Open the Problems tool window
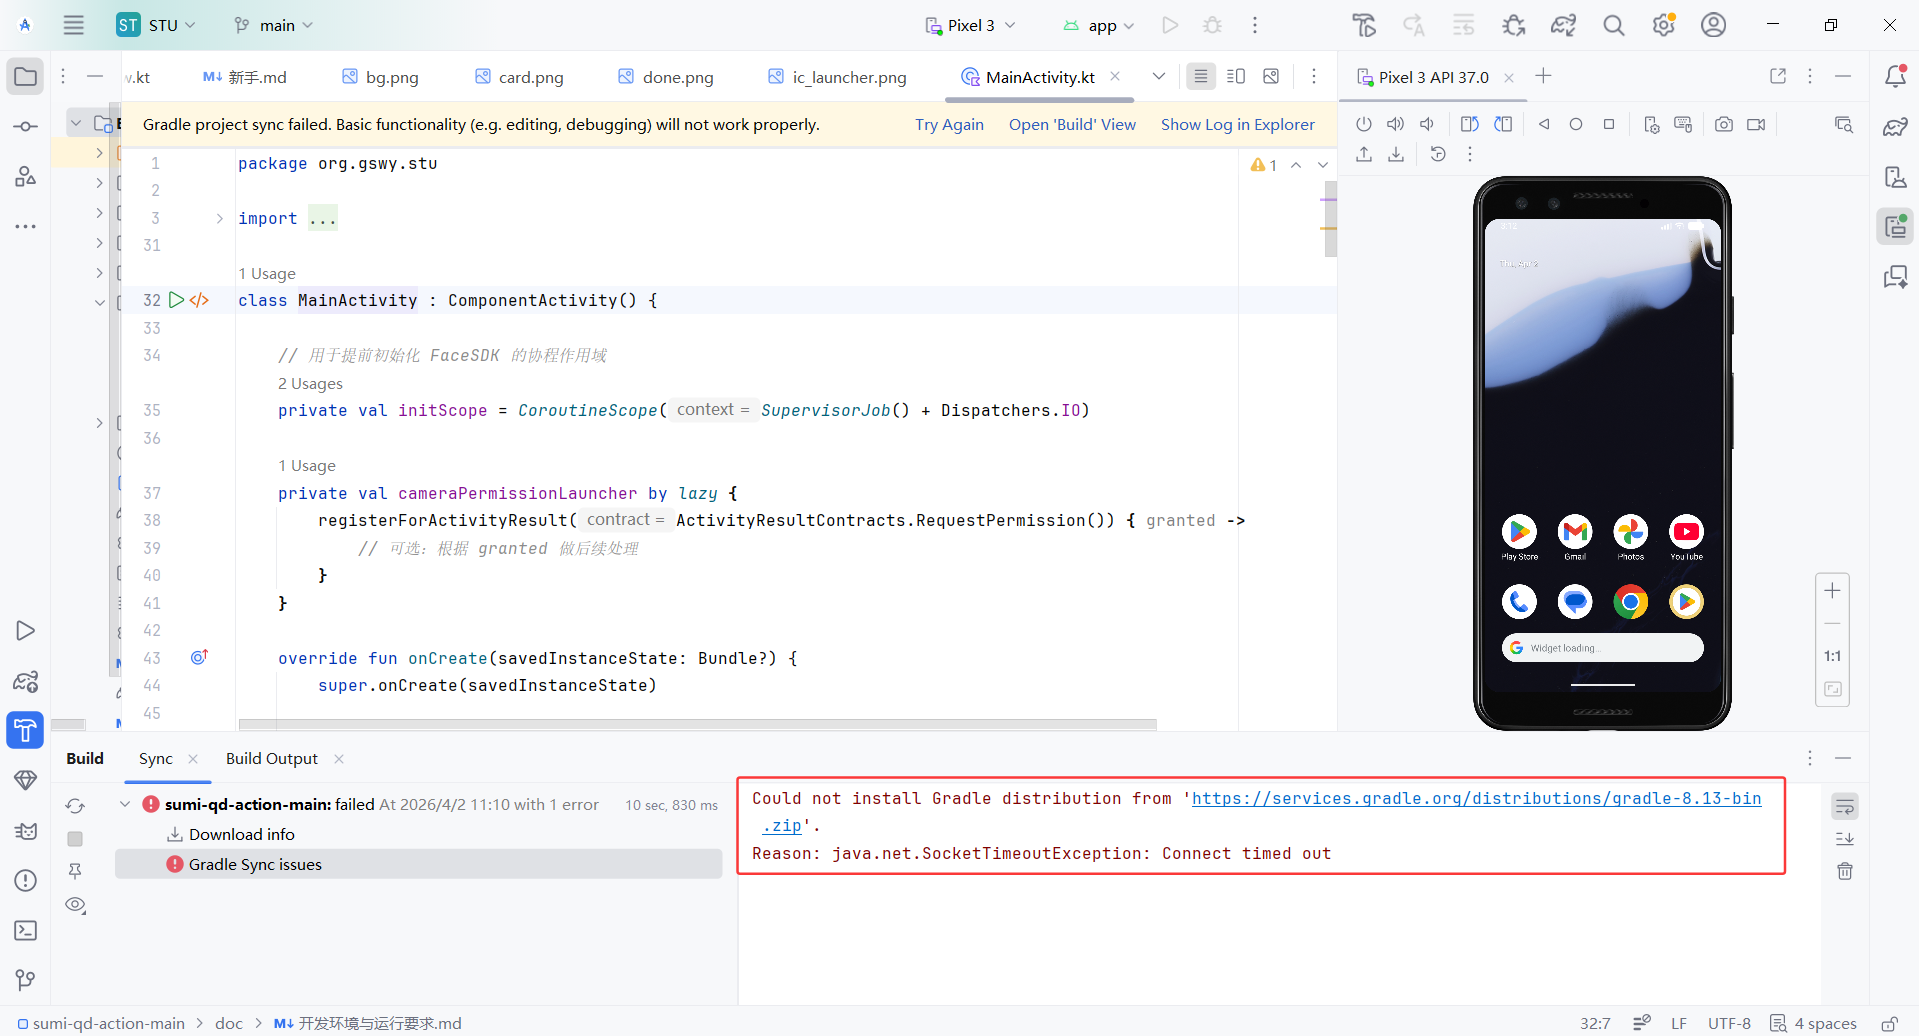This screenshot has width=1919, height=1036. [26, 881]
